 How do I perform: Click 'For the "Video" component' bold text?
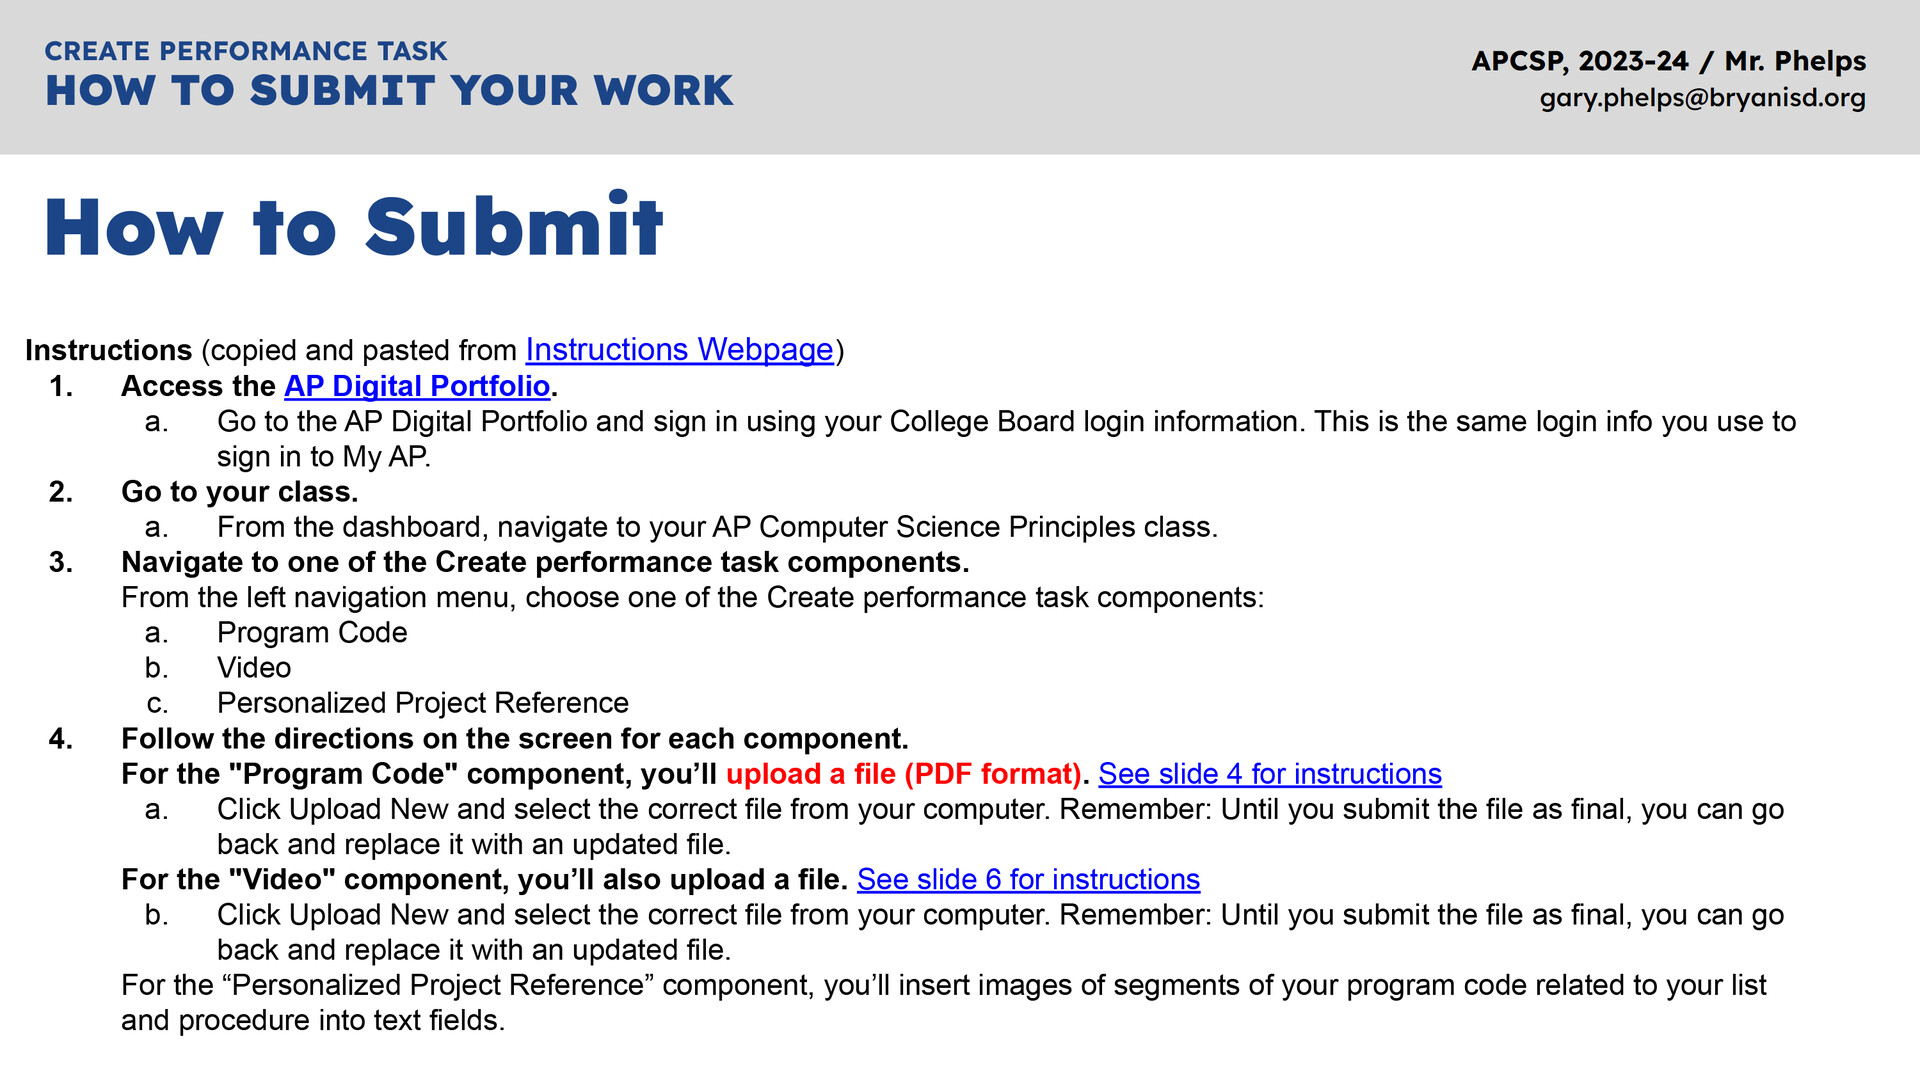tap(484, 880)
